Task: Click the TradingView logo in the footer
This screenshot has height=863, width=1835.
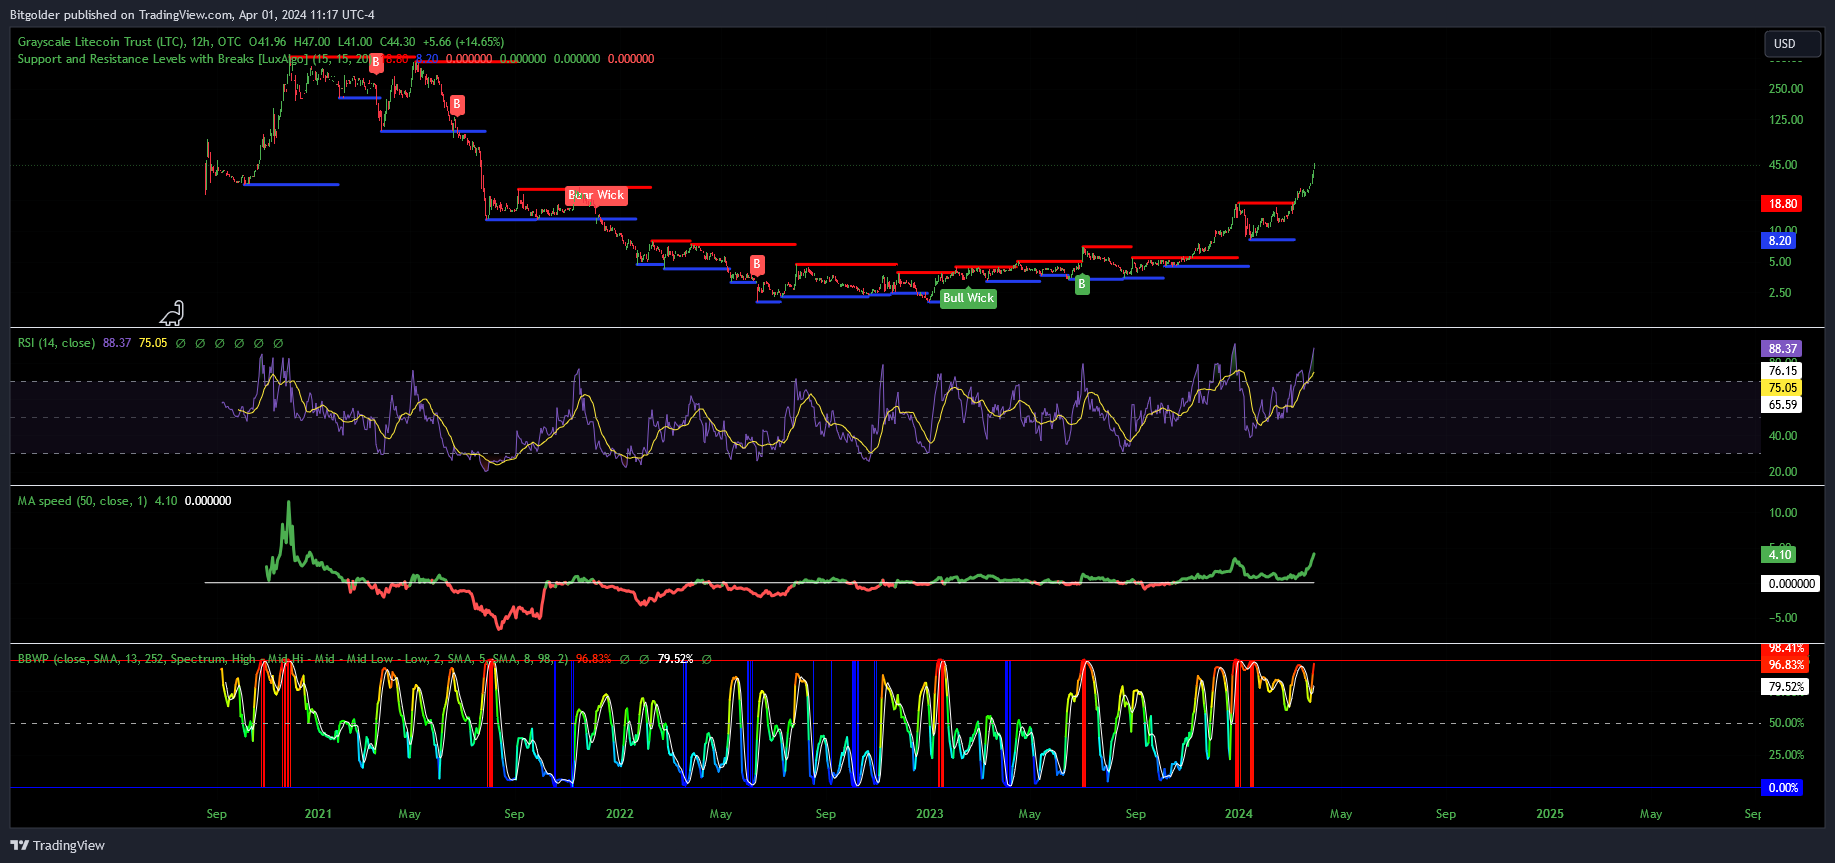Action: click(x=57, y=845)
